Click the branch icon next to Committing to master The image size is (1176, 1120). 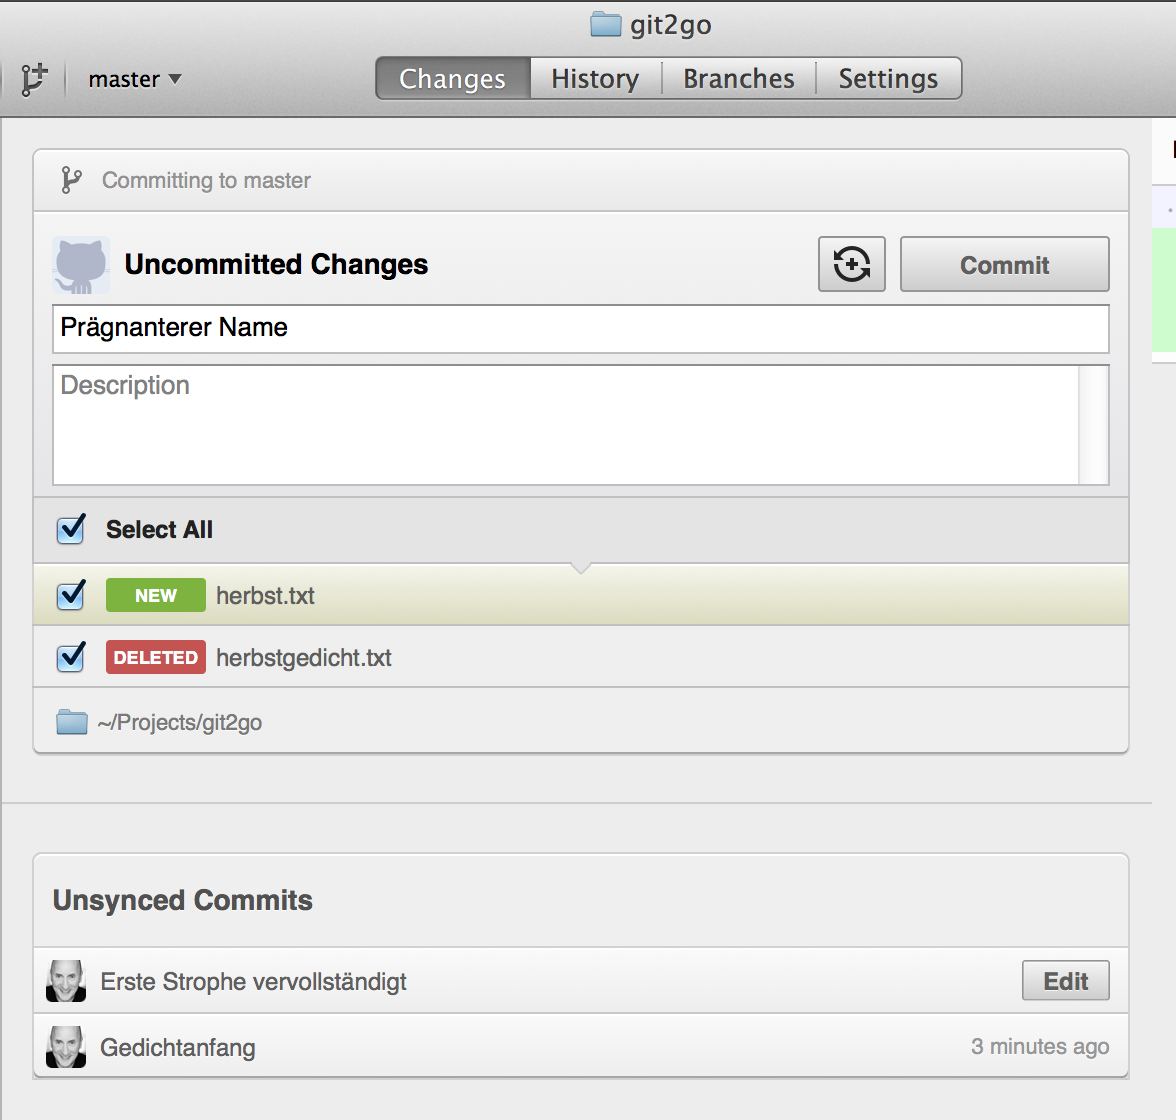pos(71,180)
